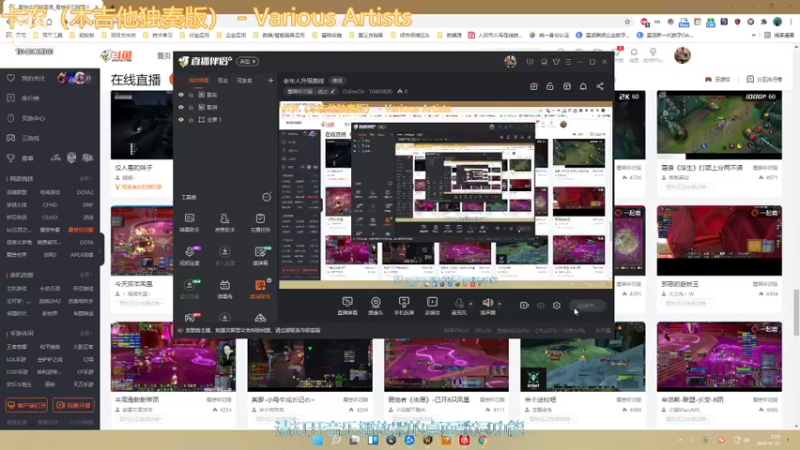
Task: Click the NetEase music icon on taskbar
Action: click(464, 440)
